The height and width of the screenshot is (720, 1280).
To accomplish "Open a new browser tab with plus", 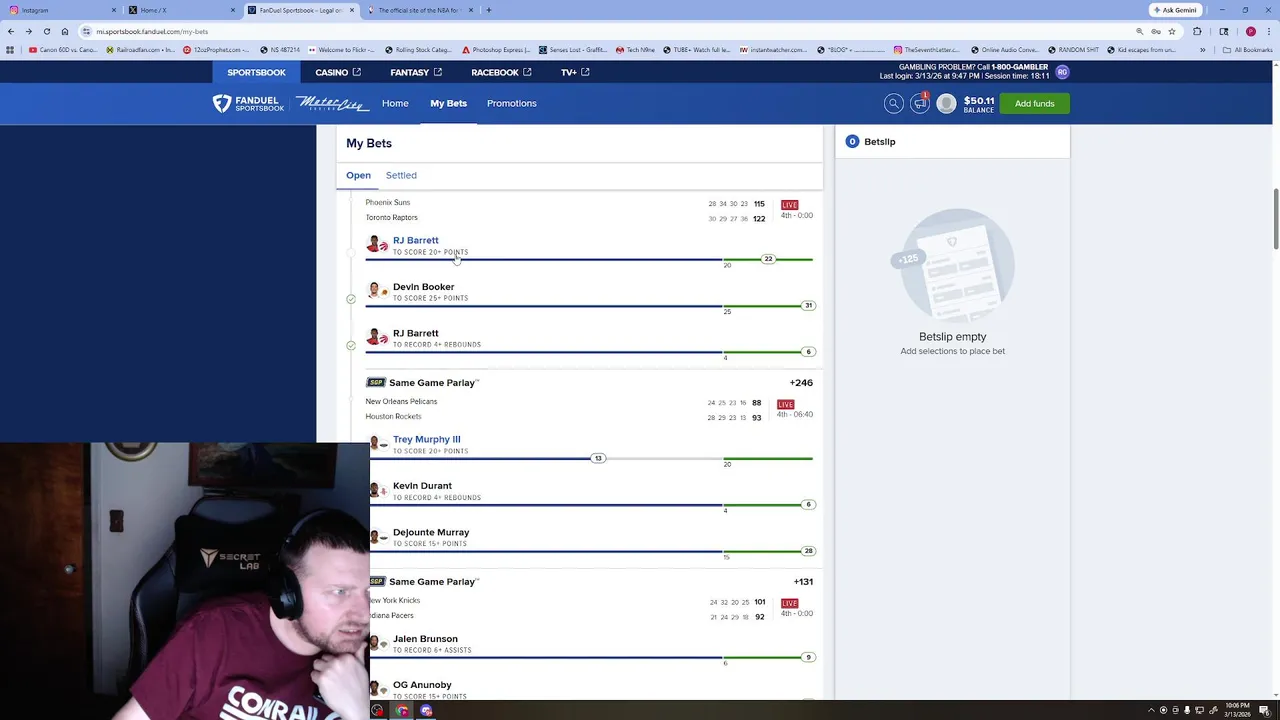I will [488, 10].
